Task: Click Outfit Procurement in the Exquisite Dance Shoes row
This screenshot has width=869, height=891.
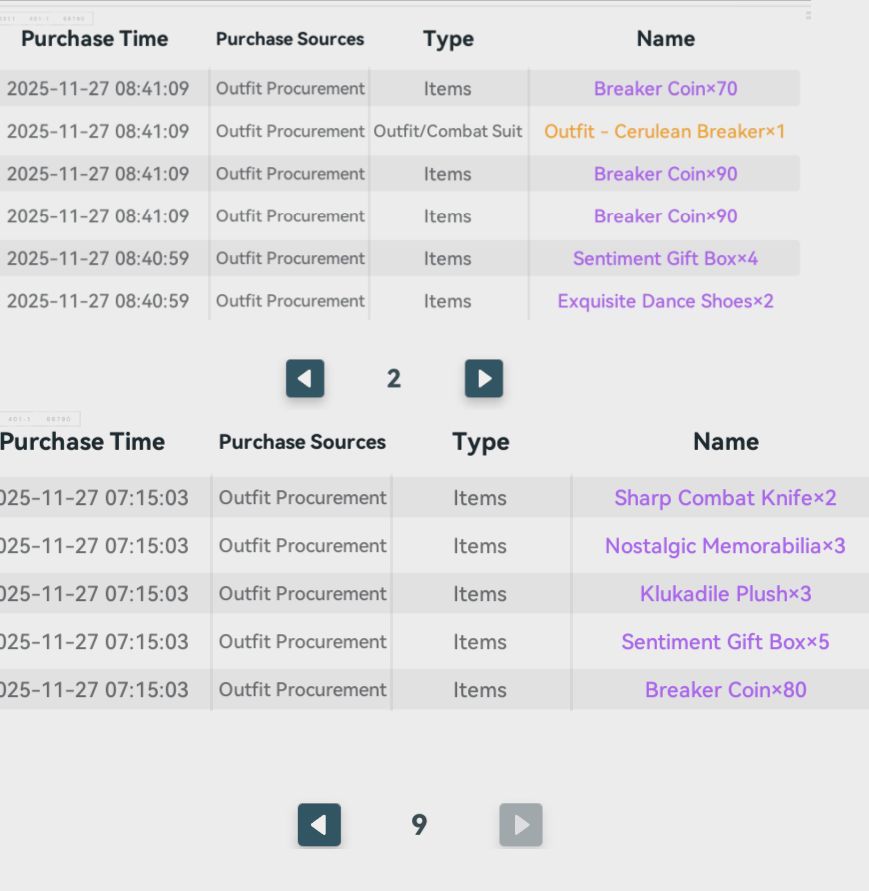Action: pyautogui.click(x=290, y=301)
